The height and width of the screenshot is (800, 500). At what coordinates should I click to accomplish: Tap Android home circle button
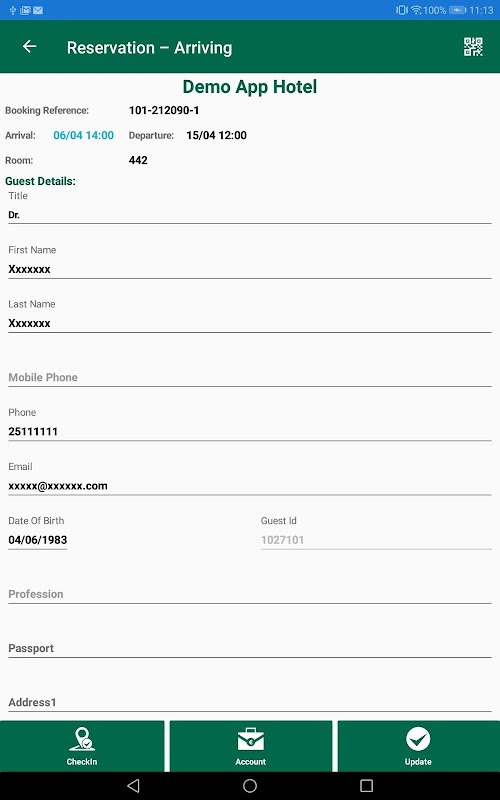pos(250,785)
